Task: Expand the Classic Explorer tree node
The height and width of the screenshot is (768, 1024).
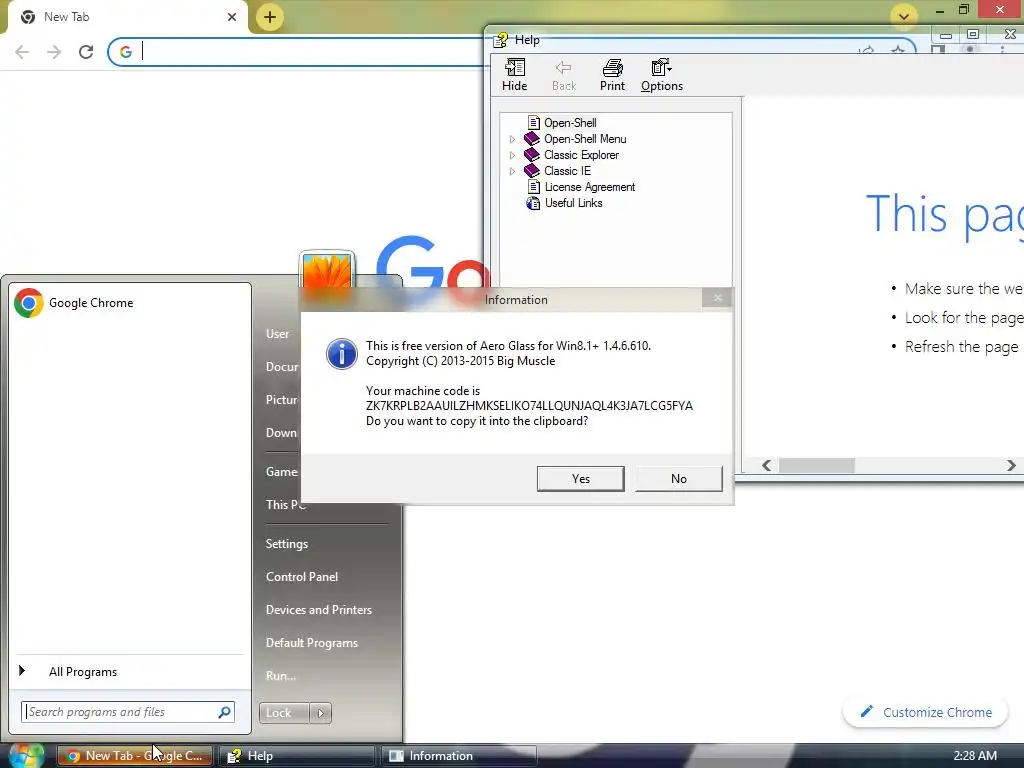Action: click(x=512, y=155)
